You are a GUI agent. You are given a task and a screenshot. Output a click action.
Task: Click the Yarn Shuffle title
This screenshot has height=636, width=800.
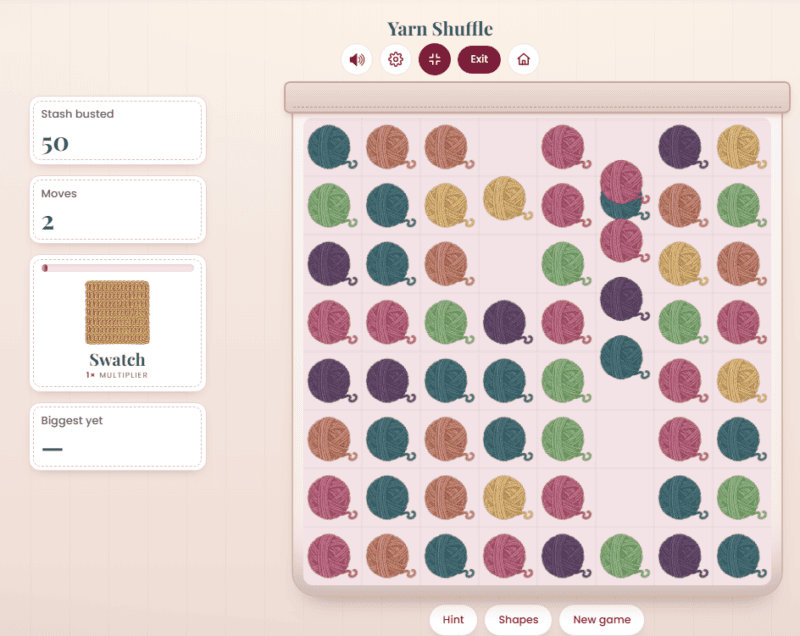(440, 29)
